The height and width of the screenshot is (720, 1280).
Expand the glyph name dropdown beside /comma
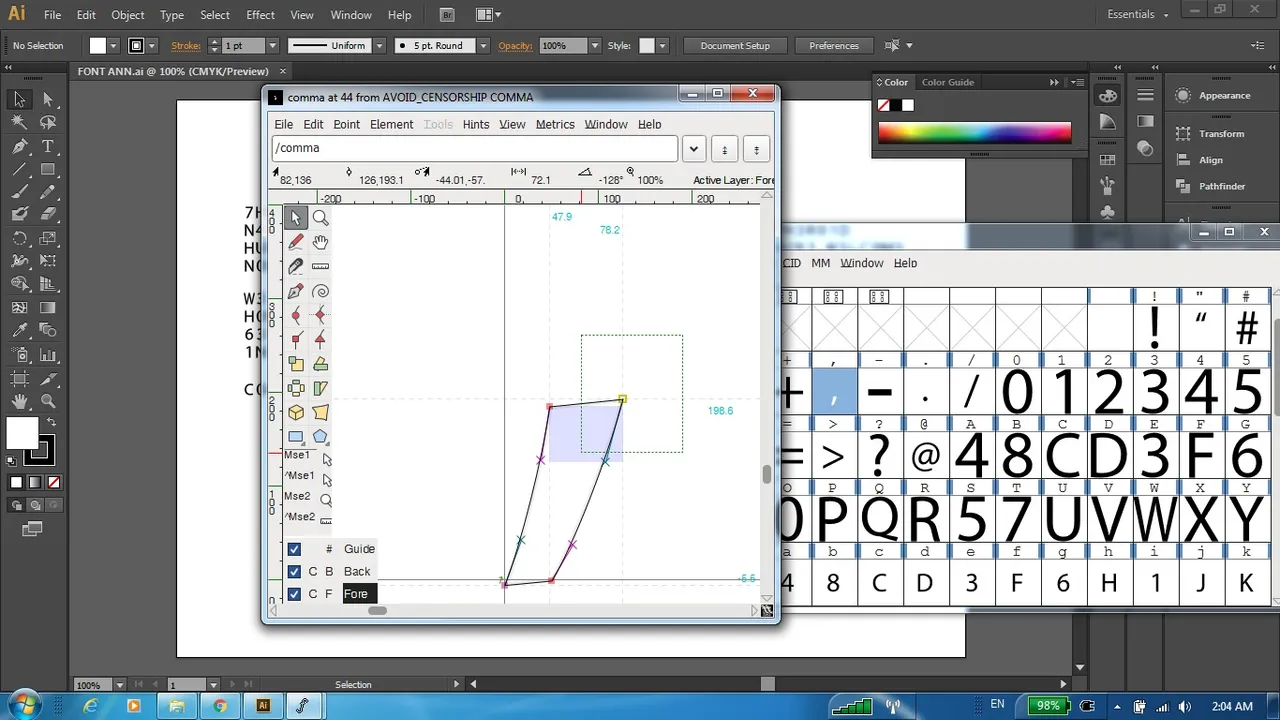click(x=694, y=149)
